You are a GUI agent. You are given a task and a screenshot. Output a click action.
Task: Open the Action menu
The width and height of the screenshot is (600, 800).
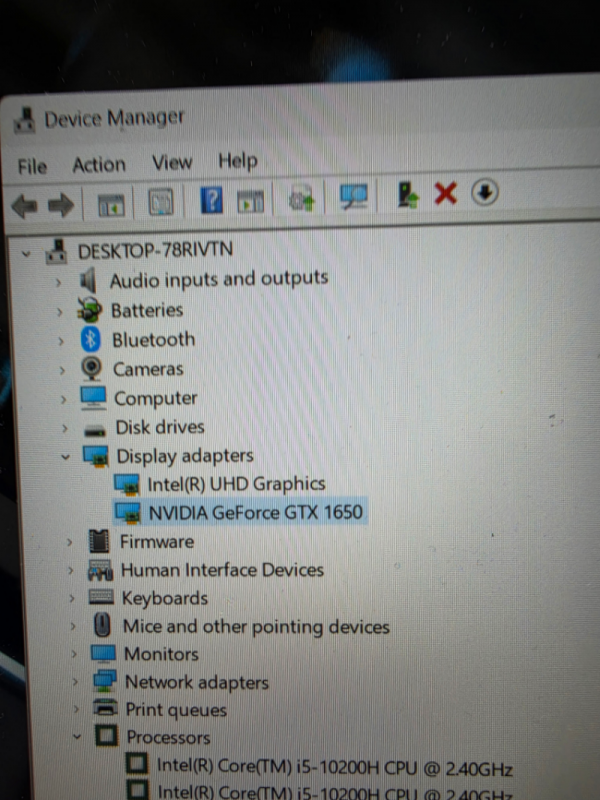point(99,165)
